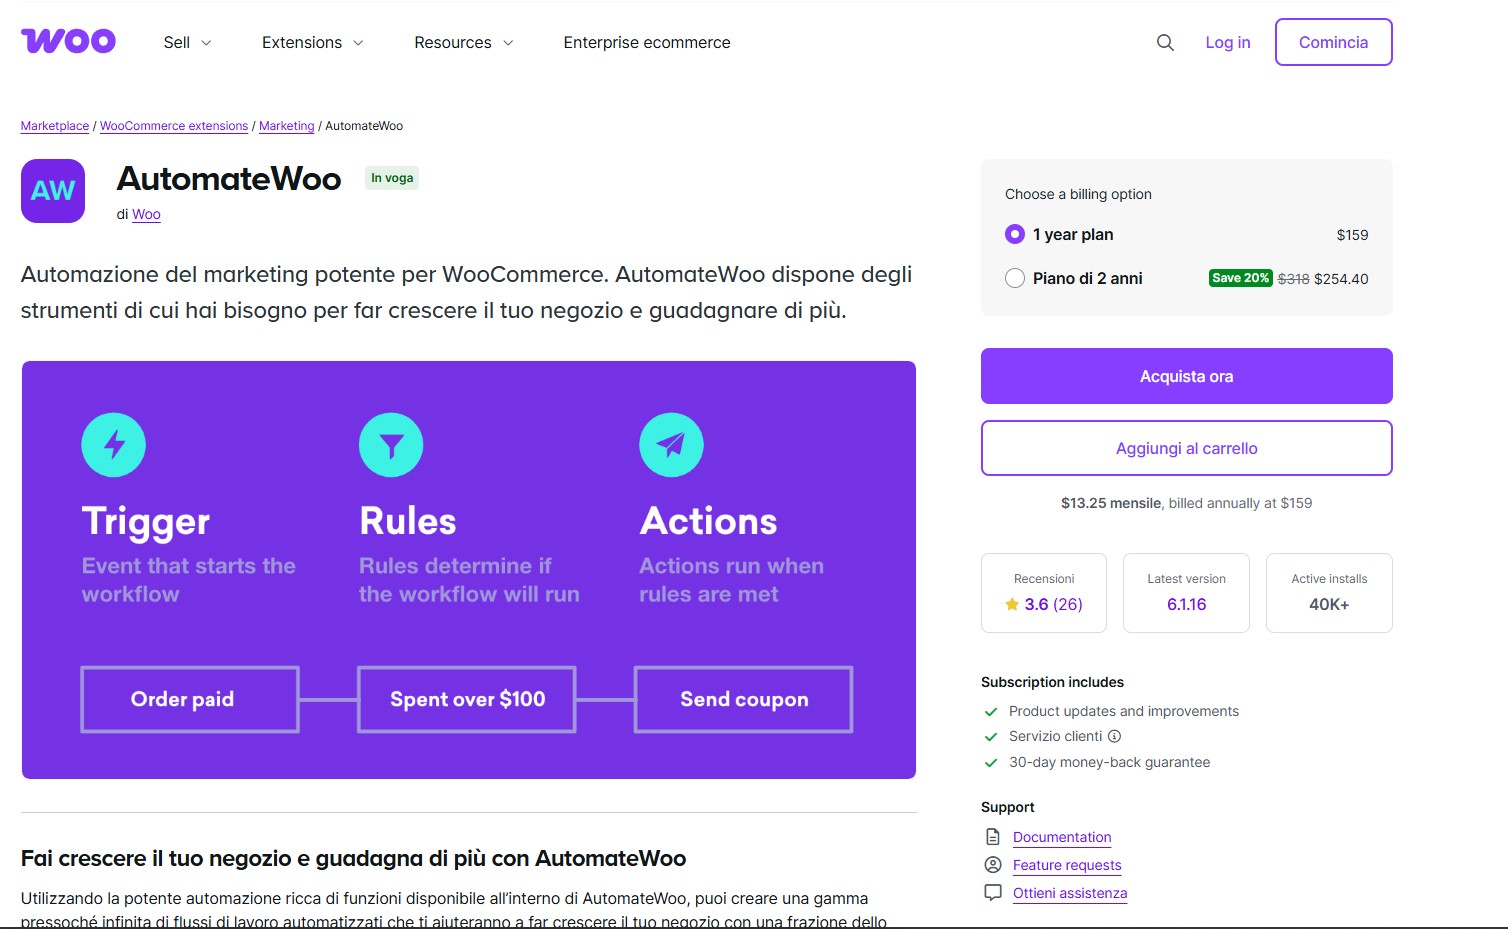Click the document icon beside Documentation
The height and width of the screenshot is (929, 1508).
tap(993, 837)
